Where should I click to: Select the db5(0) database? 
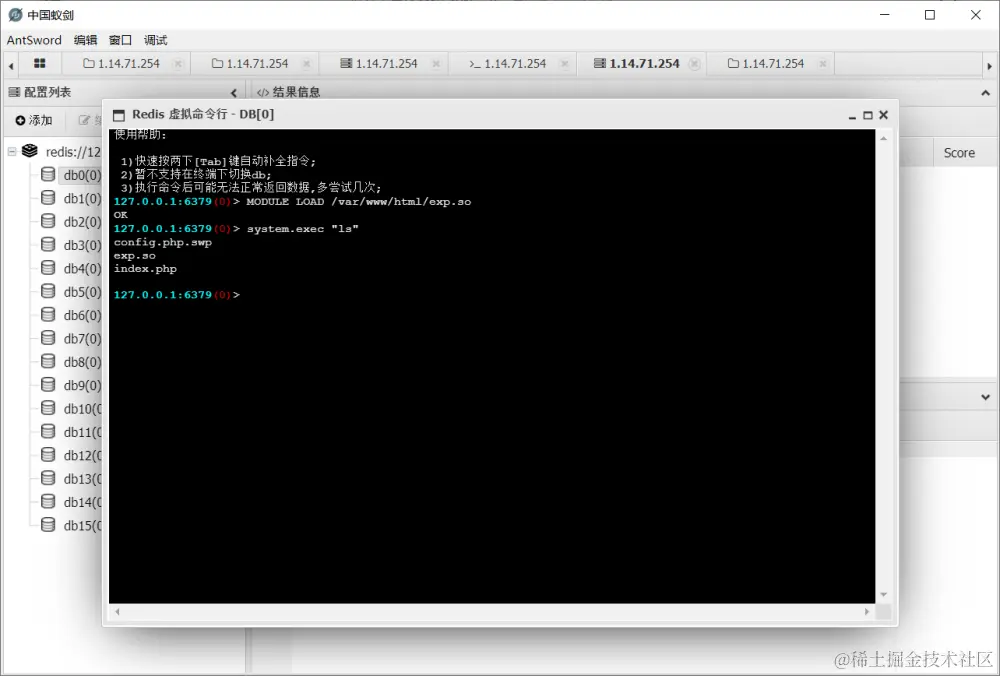click(82, 292)
